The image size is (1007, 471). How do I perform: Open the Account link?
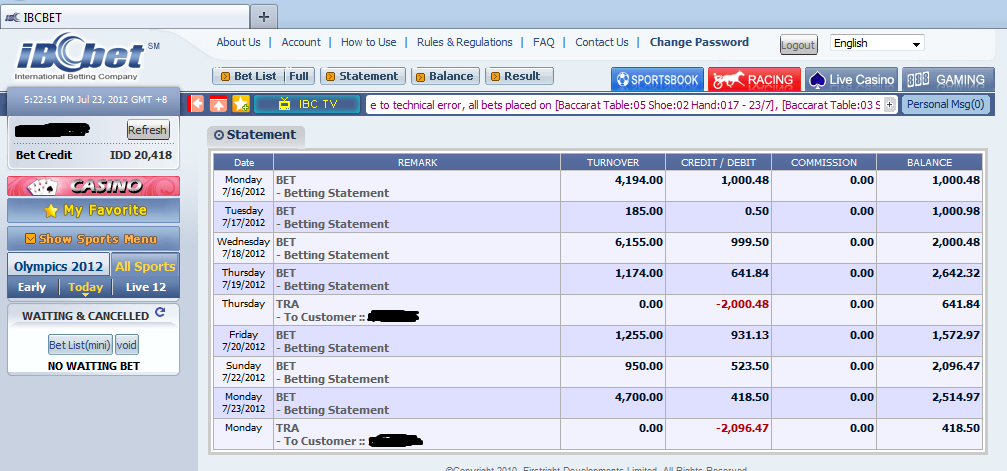click(301, 42)
